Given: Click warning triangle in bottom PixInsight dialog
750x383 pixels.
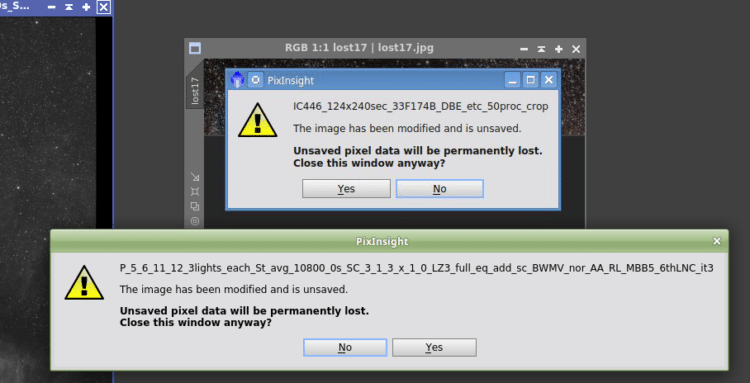Looking at the screenshot, I should pyautogui.click(x=84, y=283).
